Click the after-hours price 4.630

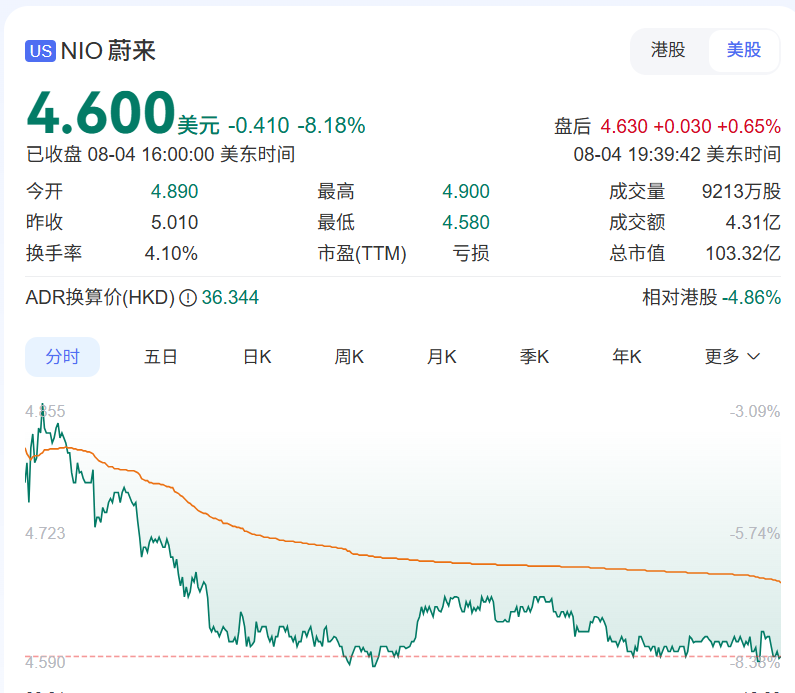pos(624,126)
